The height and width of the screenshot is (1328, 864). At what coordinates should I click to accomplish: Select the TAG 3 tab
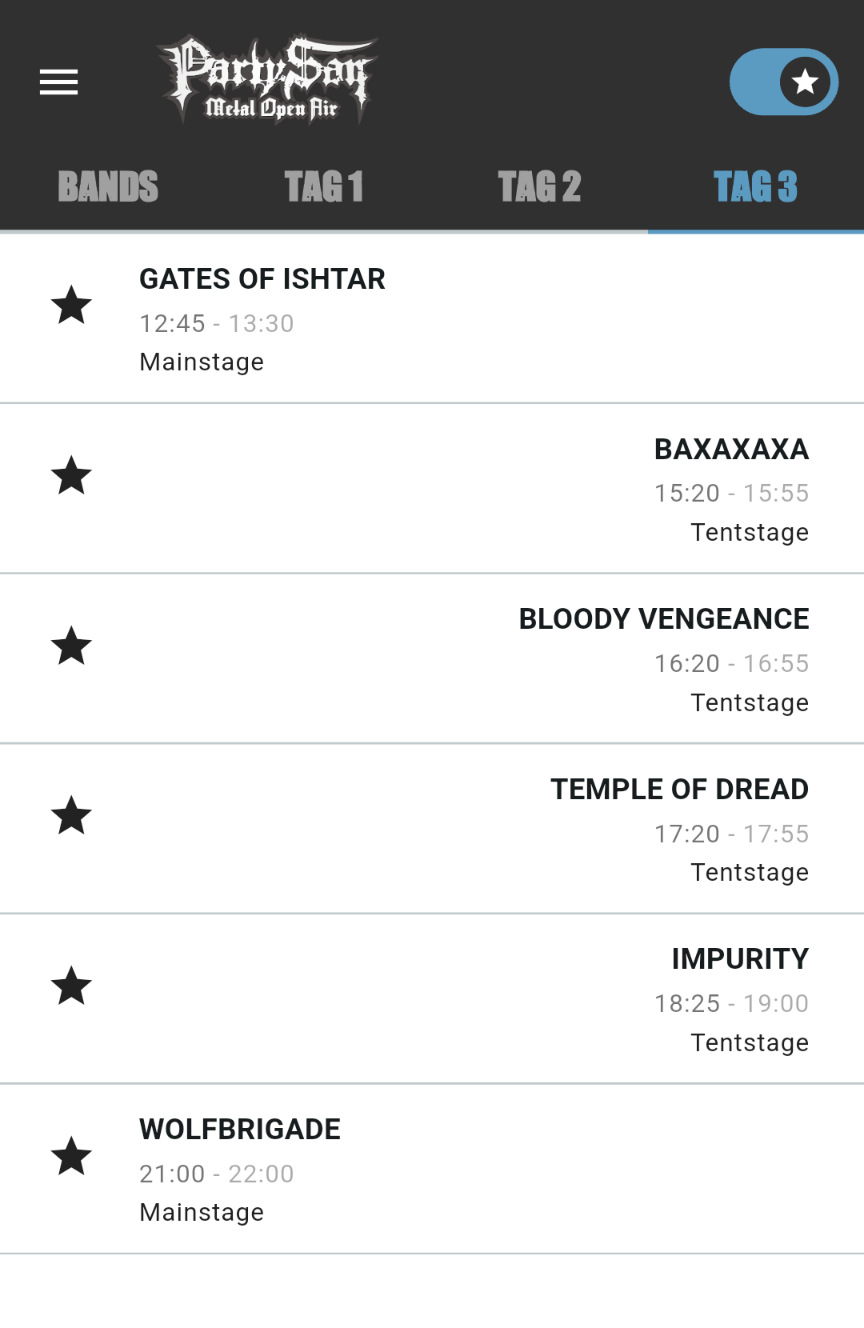[x=756, y=187]
